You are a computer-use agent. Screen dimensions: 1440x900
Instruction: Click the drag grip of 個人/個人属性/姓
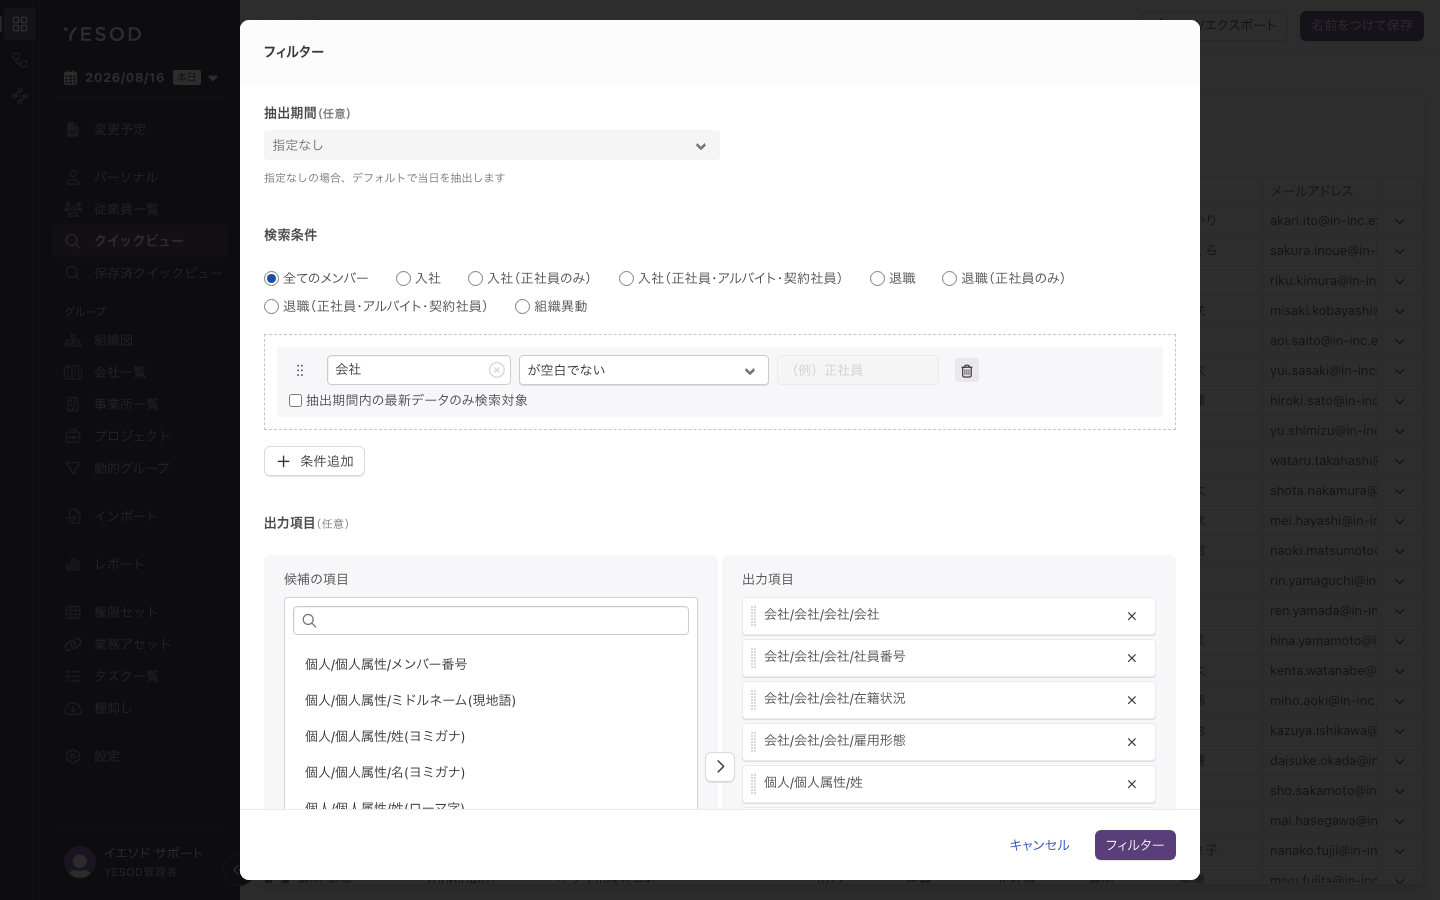click(x=753, y=784)
